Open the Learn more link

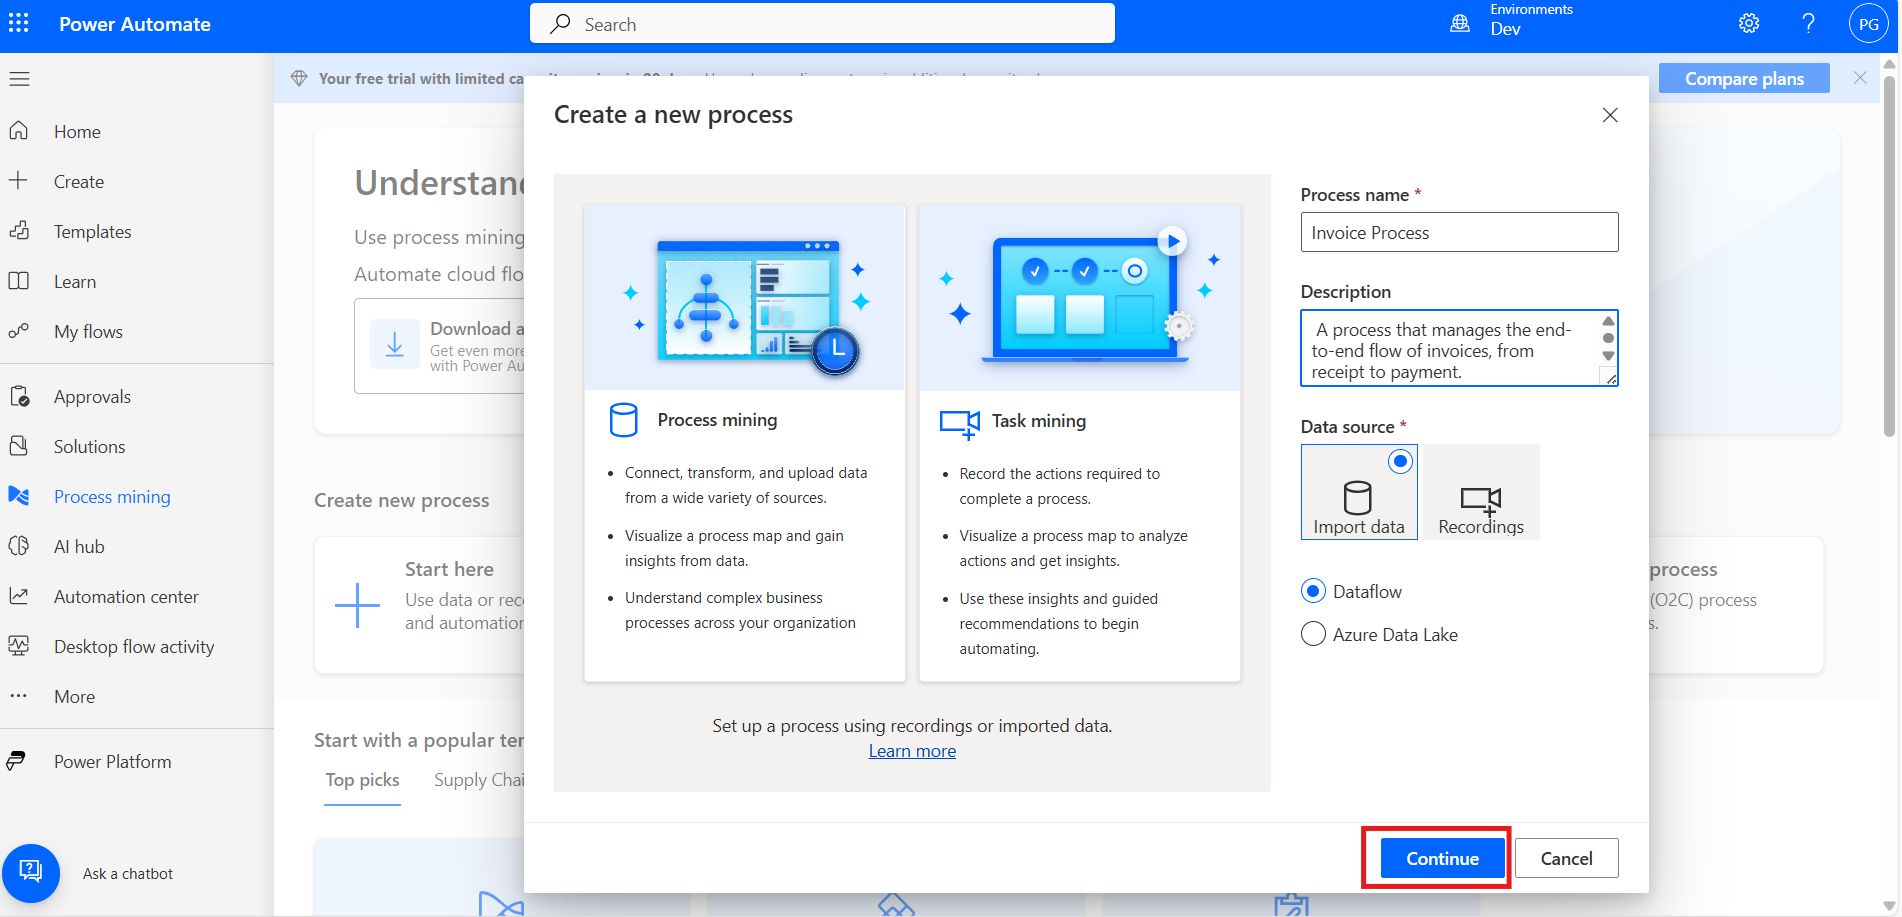tap(912, 751)
